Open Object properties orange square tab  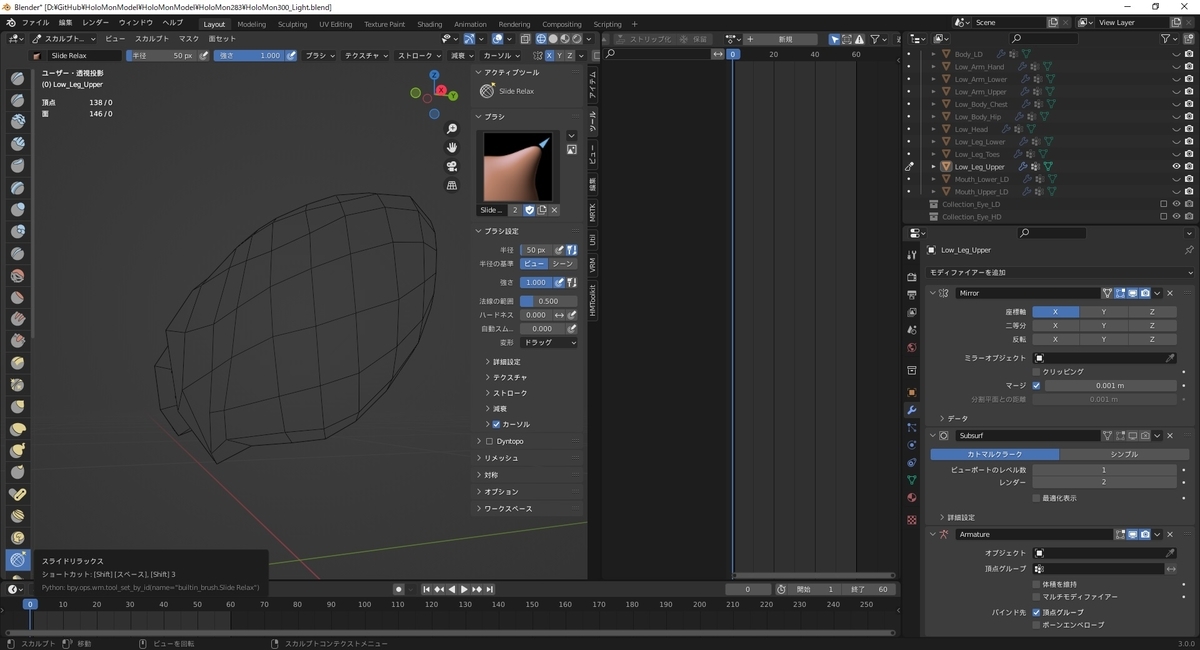(911, 392)
